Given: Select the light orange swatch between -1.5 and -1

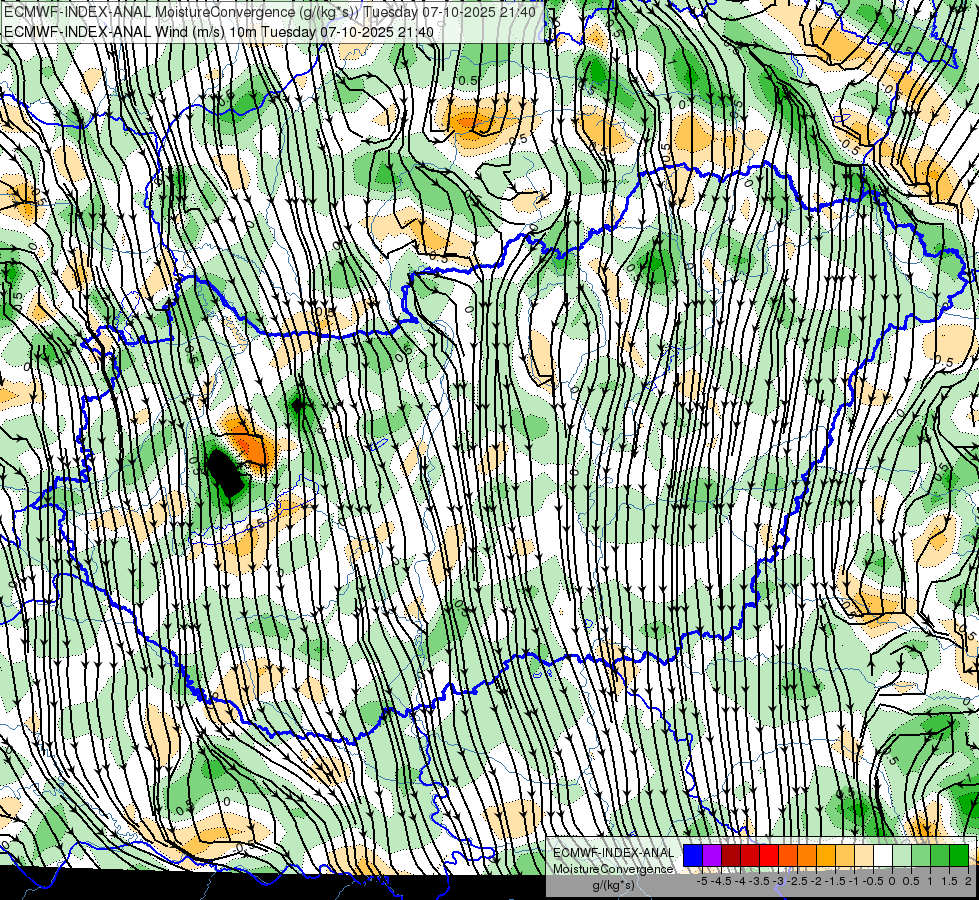Looking at the screenshot, I should 845,855.
